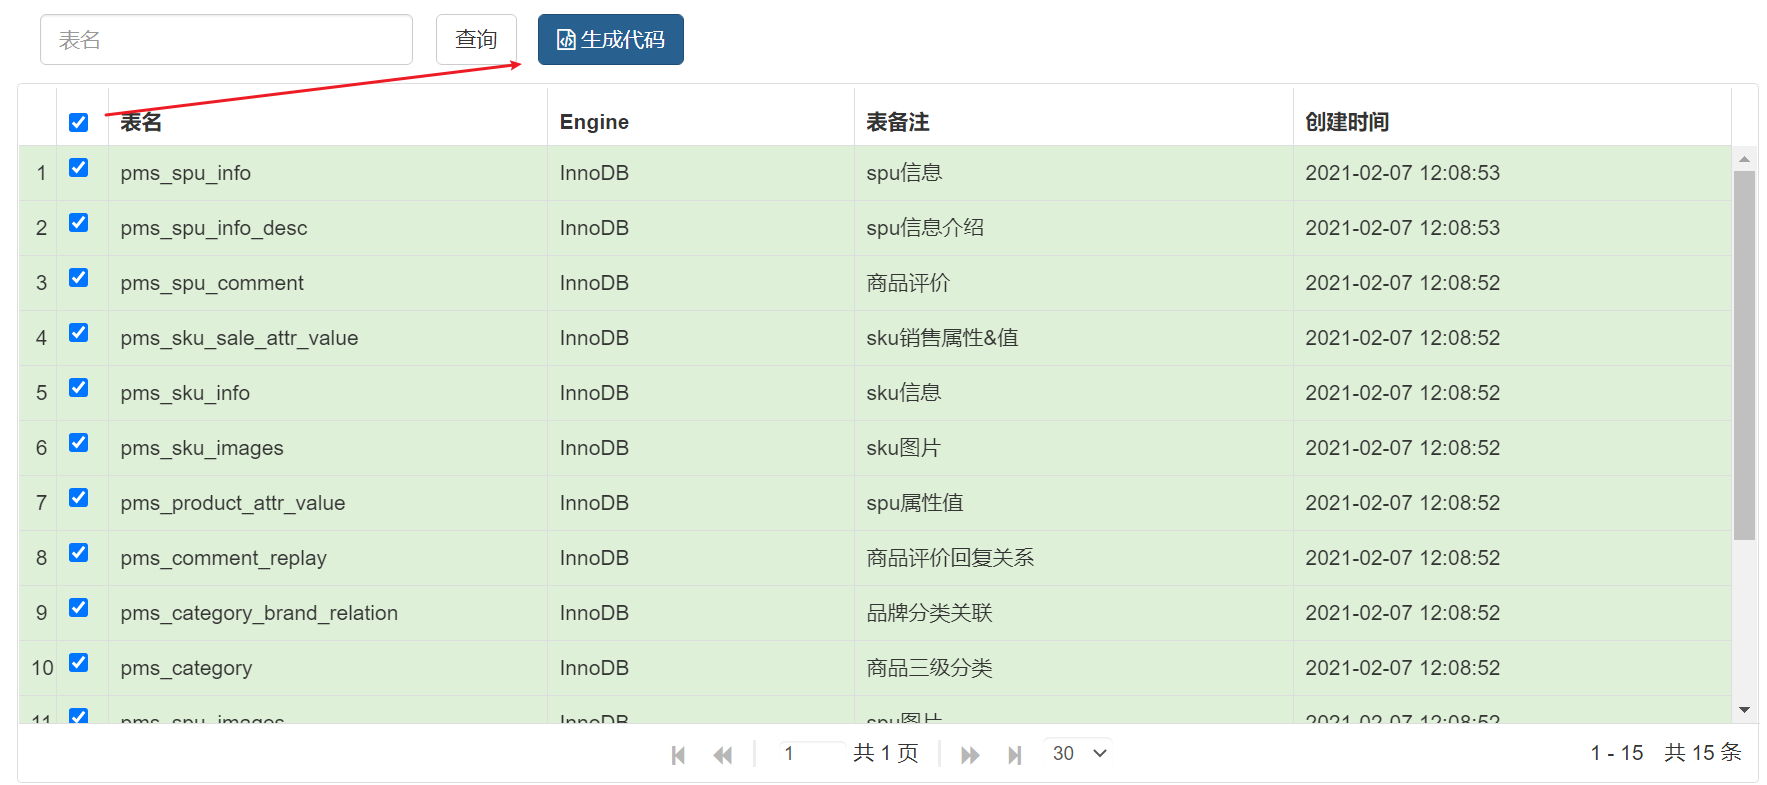Uncheck the pms_category row checkbox
Screen dimensions: 1767x785
point(79,663)
